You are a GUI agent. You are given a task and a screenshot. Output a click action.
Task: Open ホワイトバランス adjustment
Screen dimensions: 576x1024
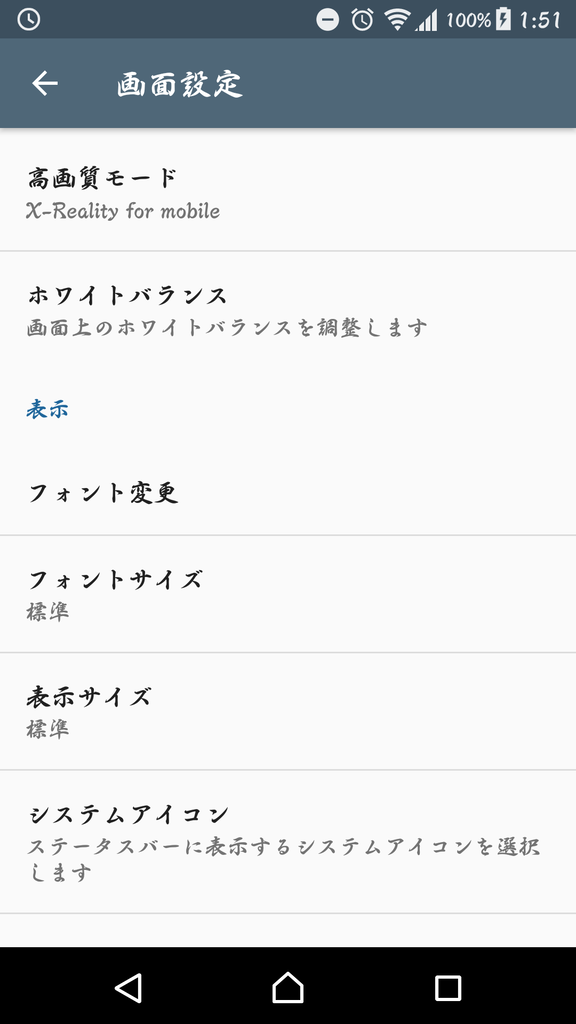point(288,310)
